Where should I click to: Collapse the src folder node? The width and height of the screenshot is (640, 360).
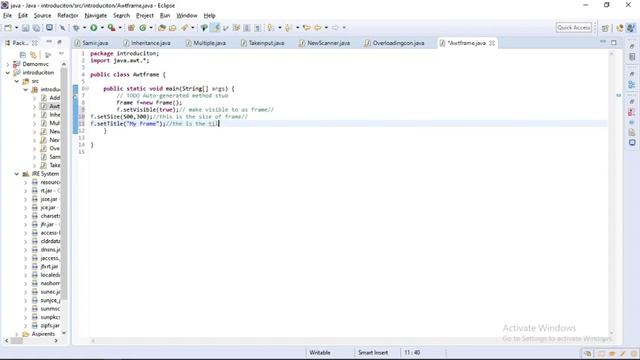pyautogui.click(x=17, y=81)
